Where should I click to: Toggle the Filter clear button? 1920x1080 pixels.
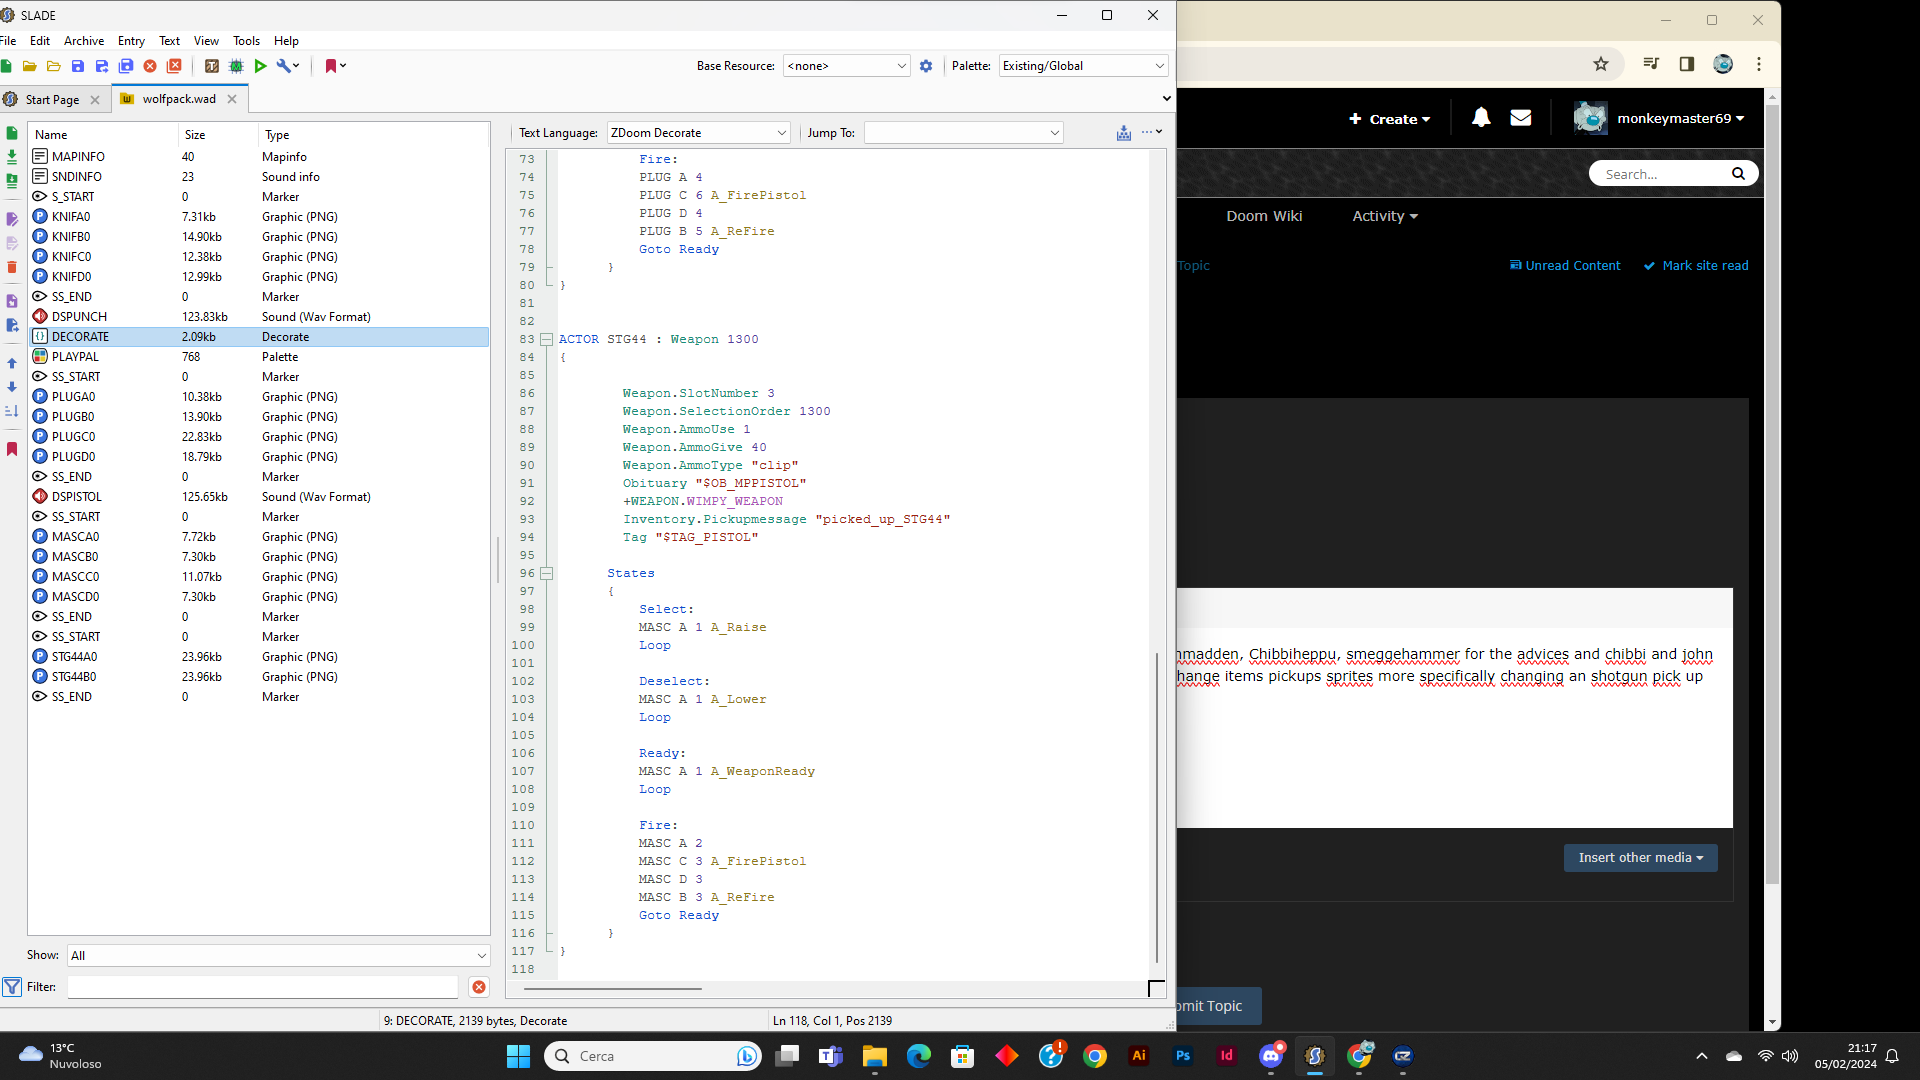point(479,986)
